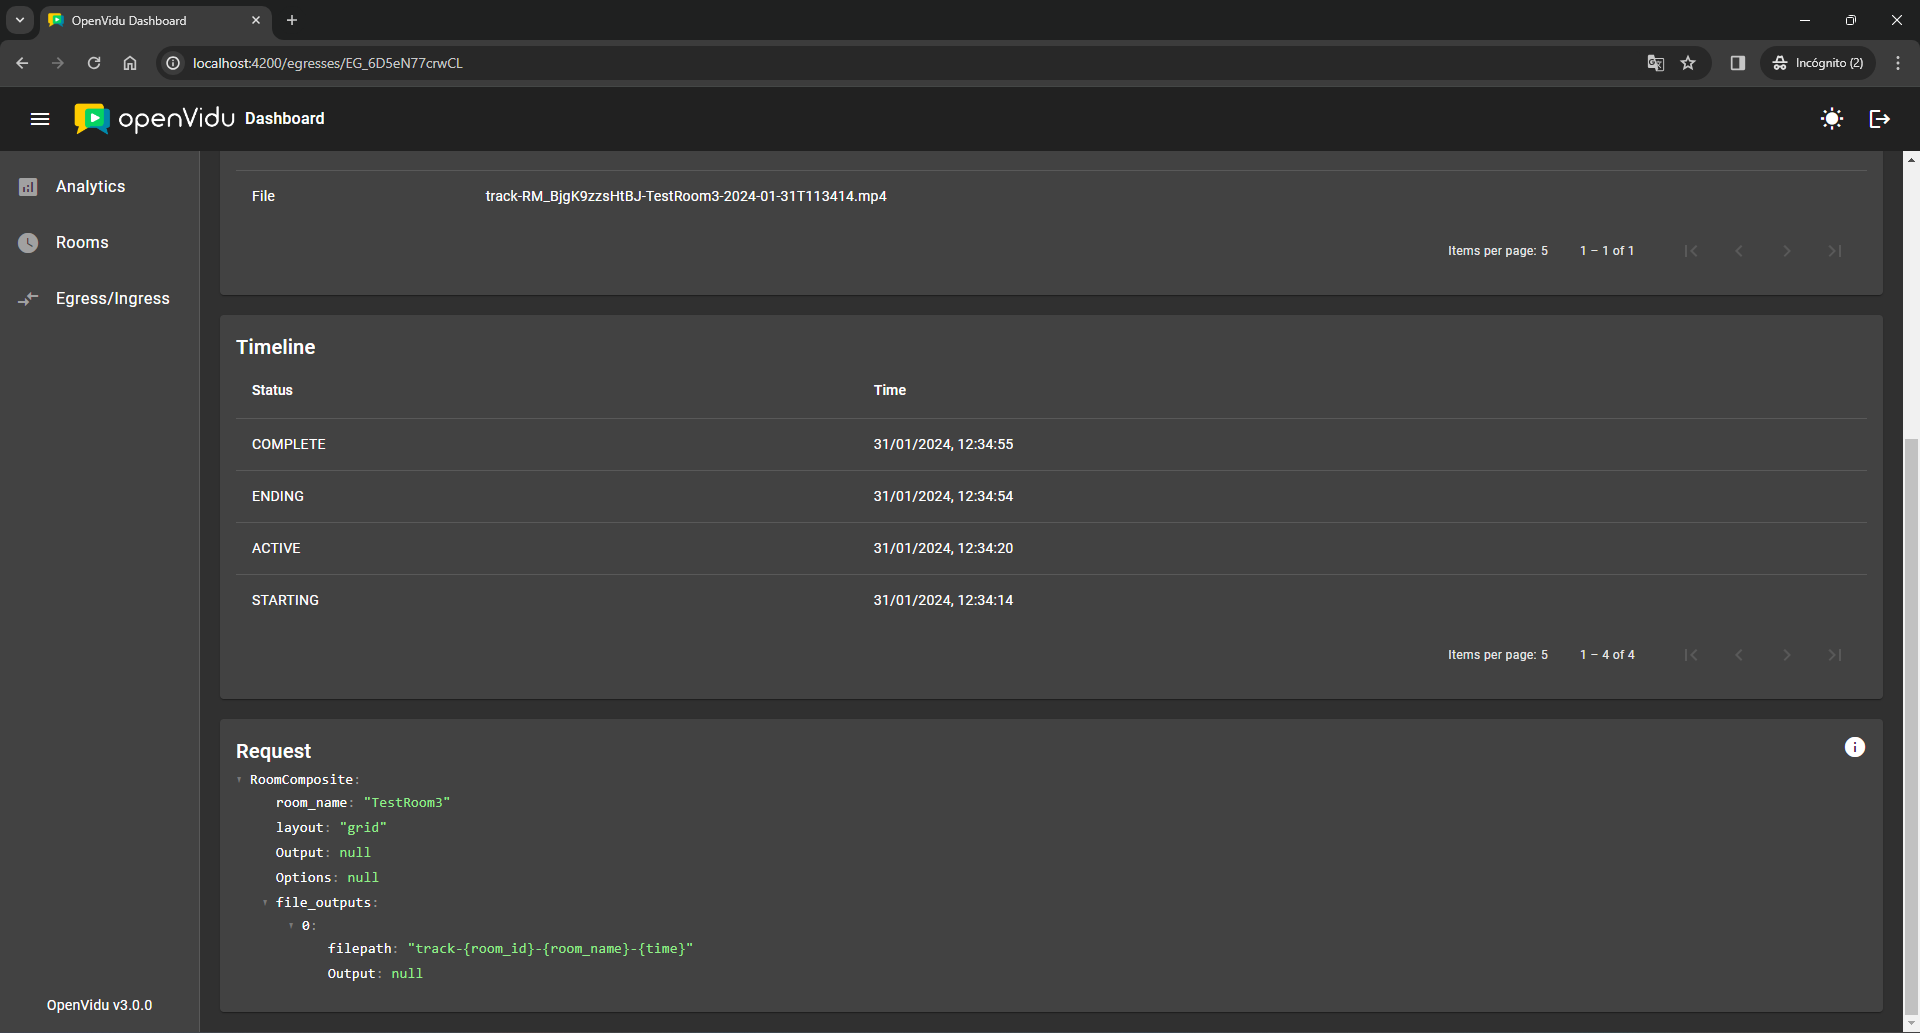Click the page vertical scrollbar
This screenshot has height=1033, width=1920.
point(1911,720)
